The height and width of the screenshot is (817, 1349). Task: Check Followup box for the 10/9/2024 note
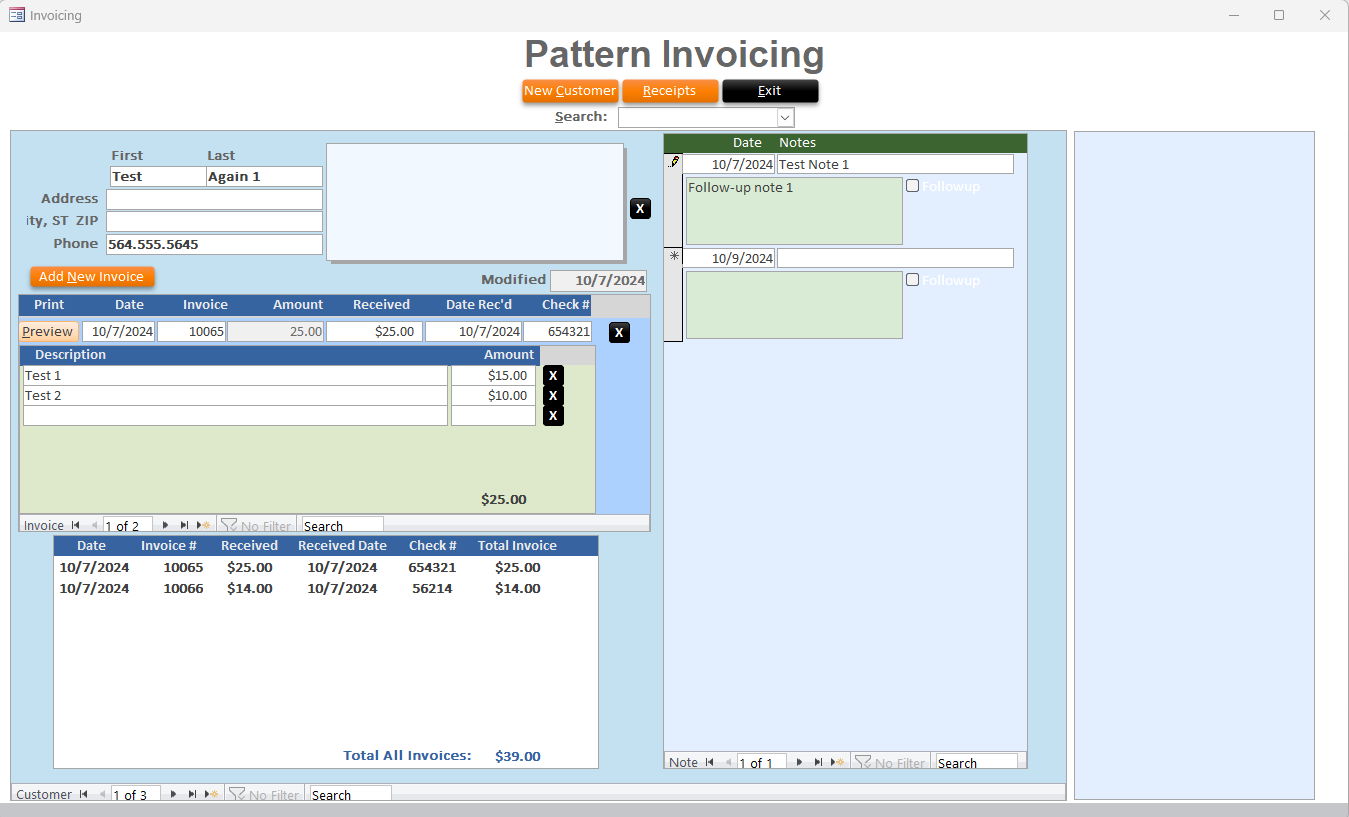pyautogui.click(x=912, y=280)
